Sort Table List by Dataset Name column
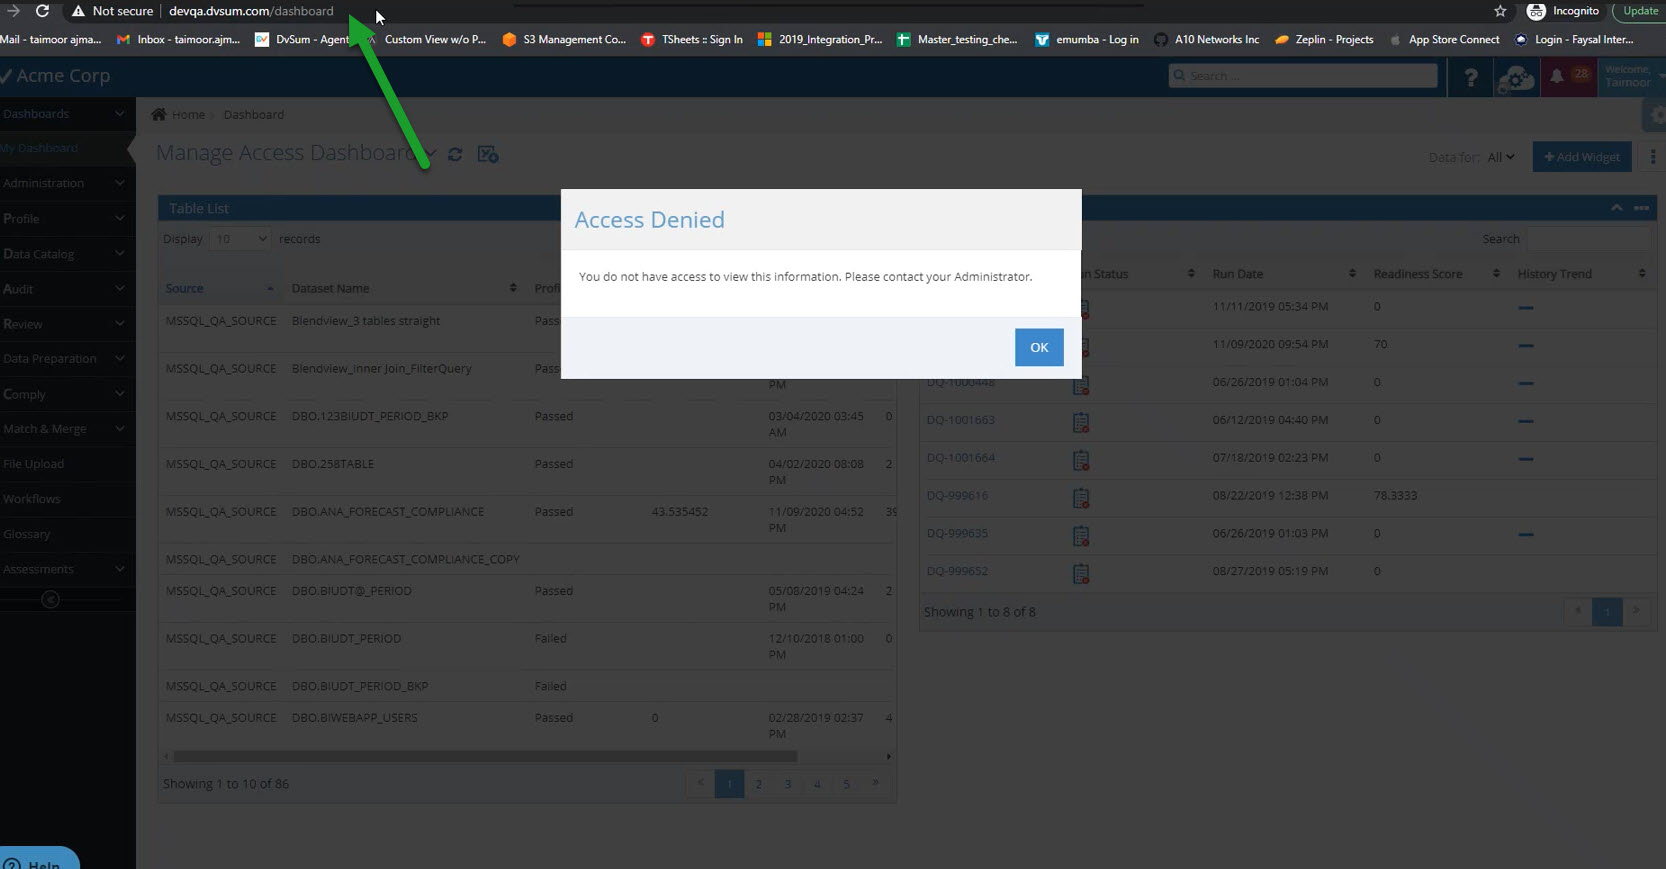The width and height of the screenshot is (1666, 869). pyautogui.click(x=404, y=288)
